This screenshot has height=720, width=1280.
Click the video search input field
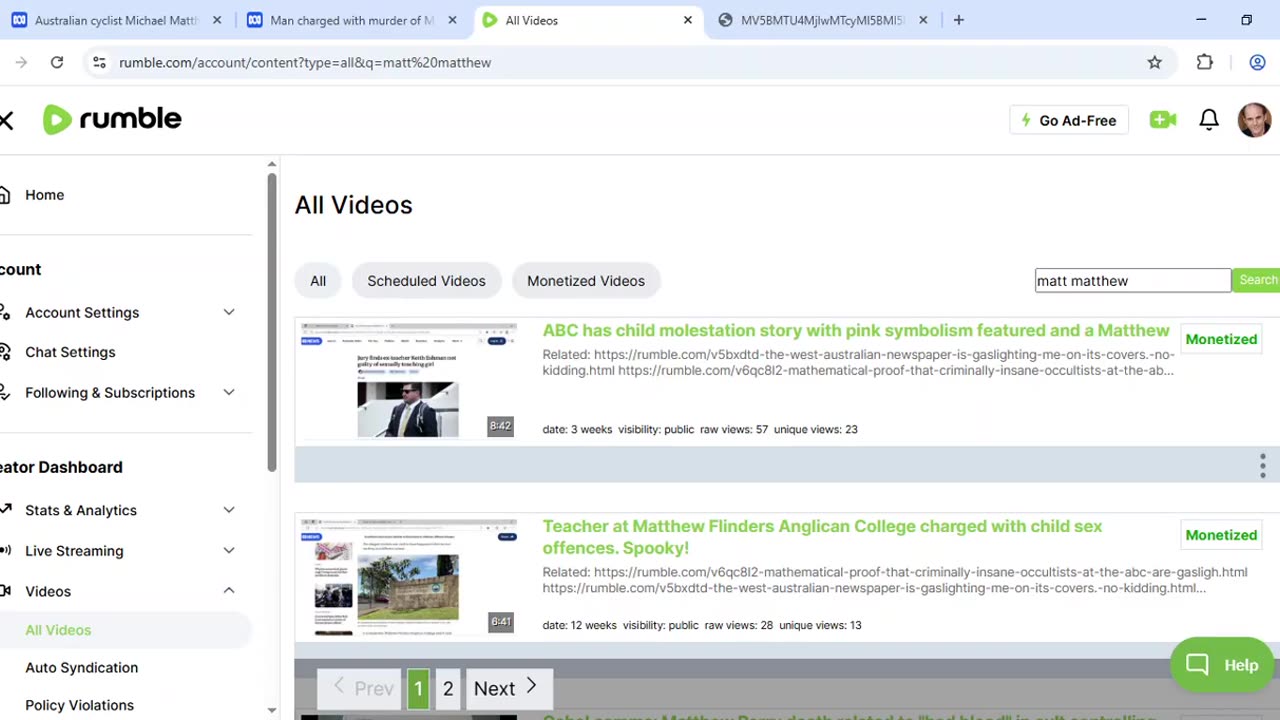[1132, 281]
